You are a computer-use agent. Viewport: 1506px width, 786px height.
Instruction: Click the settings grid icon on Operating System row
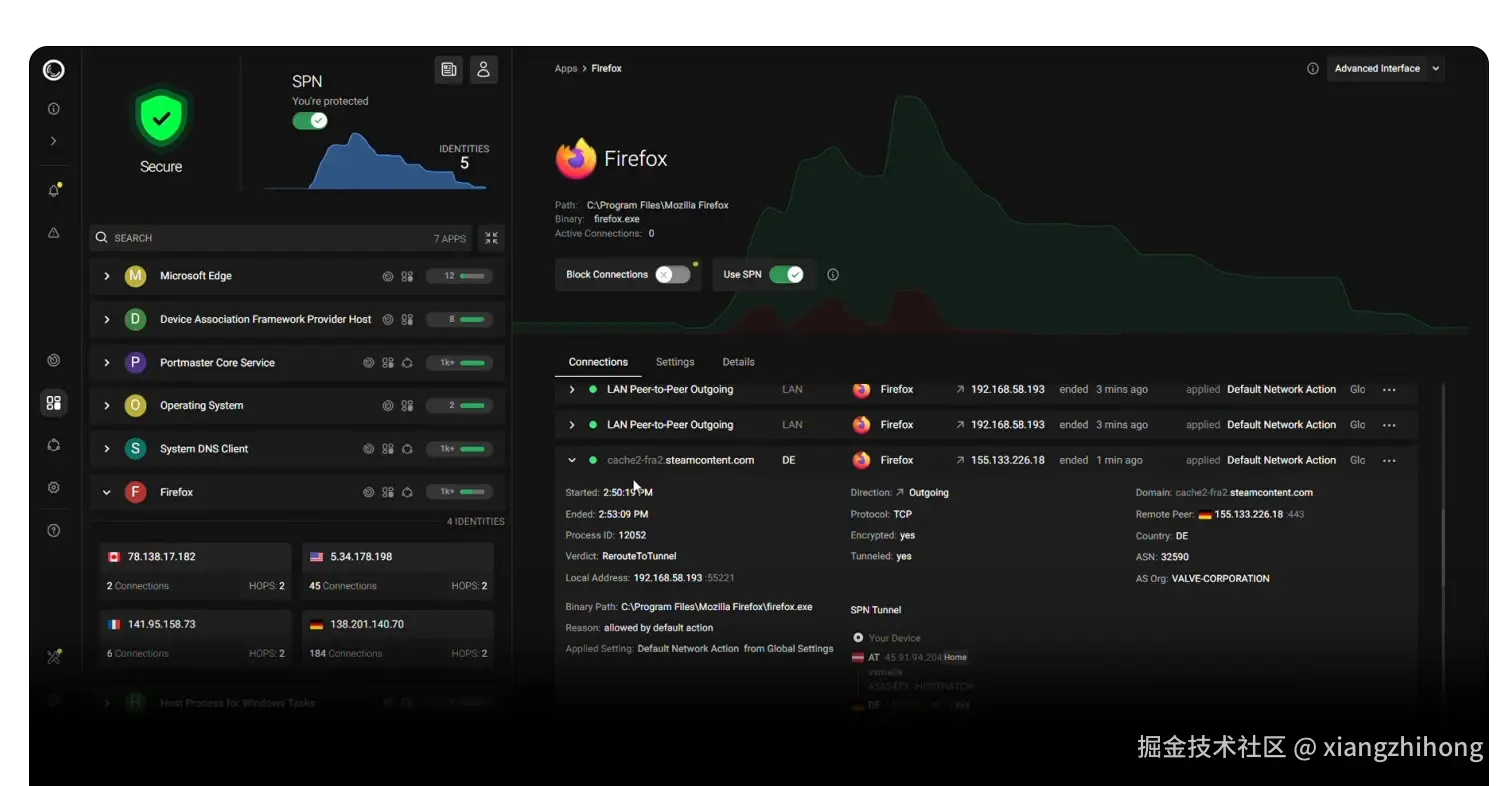point(407,406)
